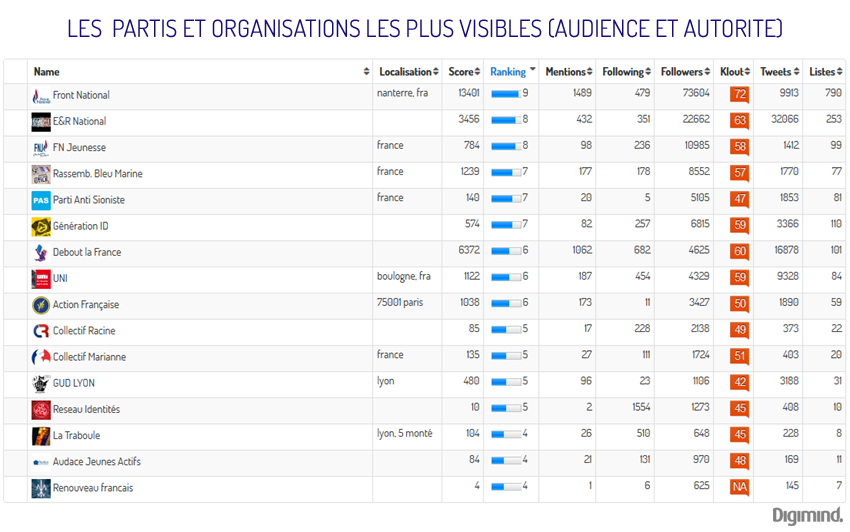The width and height of the screenshot is (850, 532).
Task: Click the Renouveau francais avatar icon
Action: (x=41, y=488)
